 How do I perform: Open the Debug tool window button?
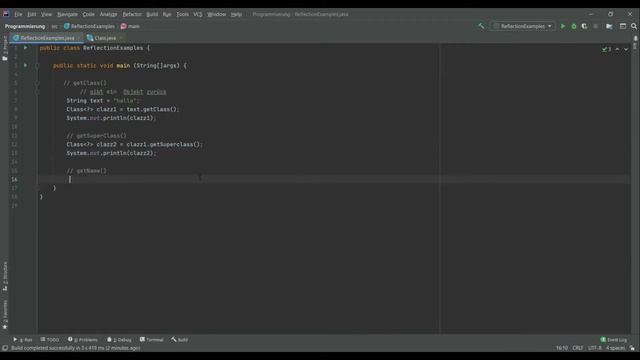119,340
